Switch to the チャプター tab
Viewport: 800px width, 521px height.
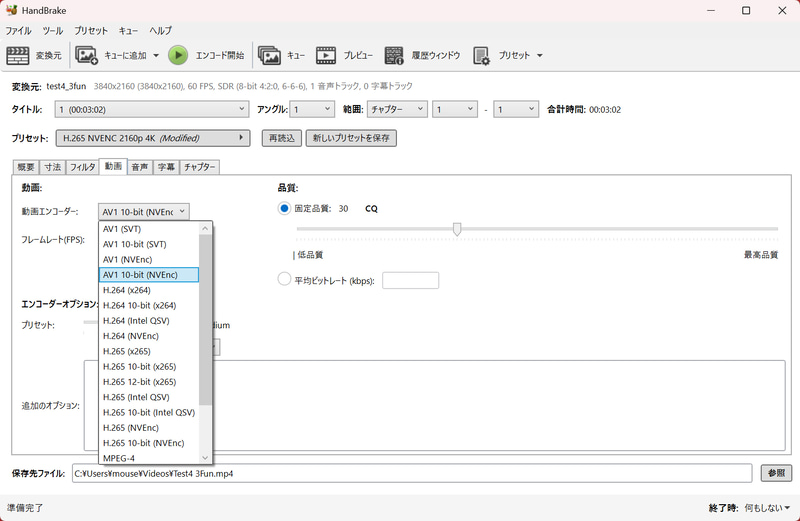pos(199,167)
